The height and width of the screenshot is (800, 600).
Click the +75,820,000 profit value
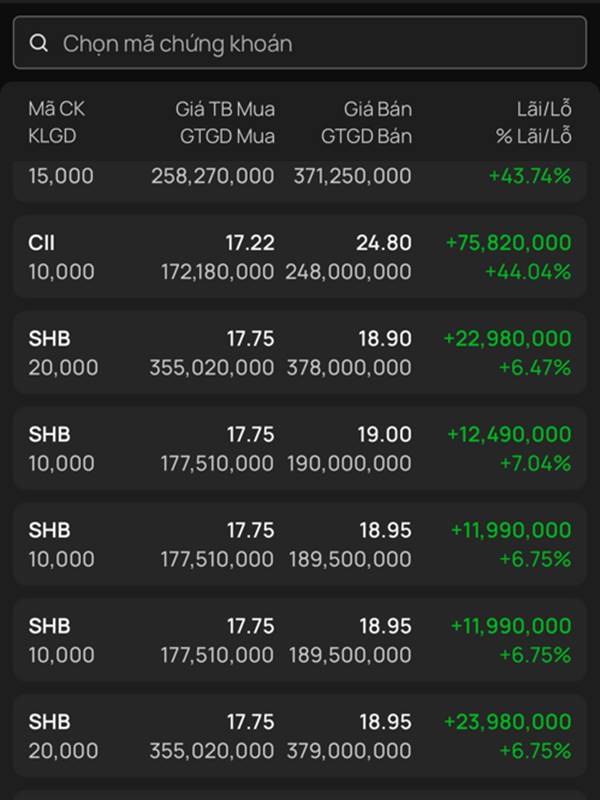tap(509, 243)
